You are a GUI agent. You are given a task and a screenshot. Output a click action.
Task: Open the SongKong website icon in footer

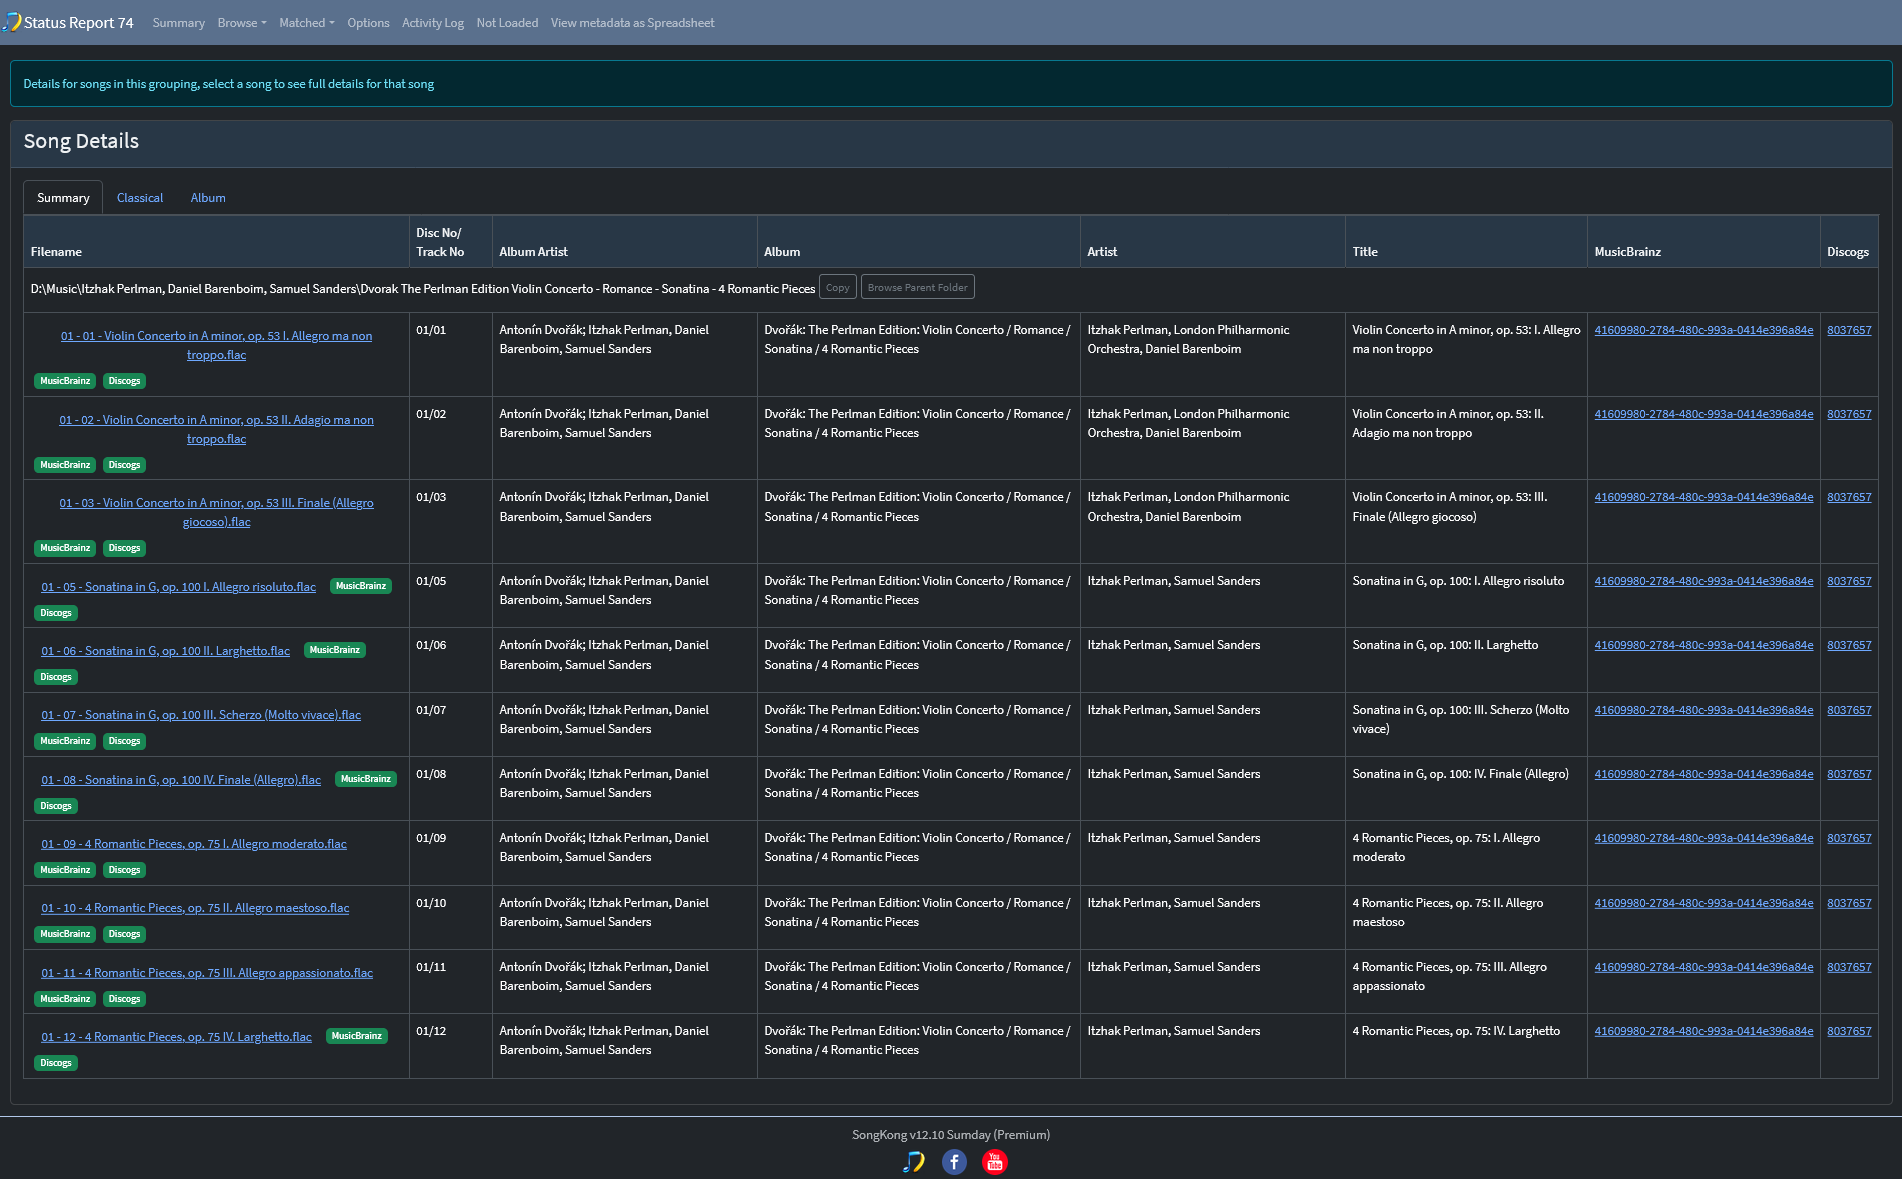click(x=914, y=1162)
